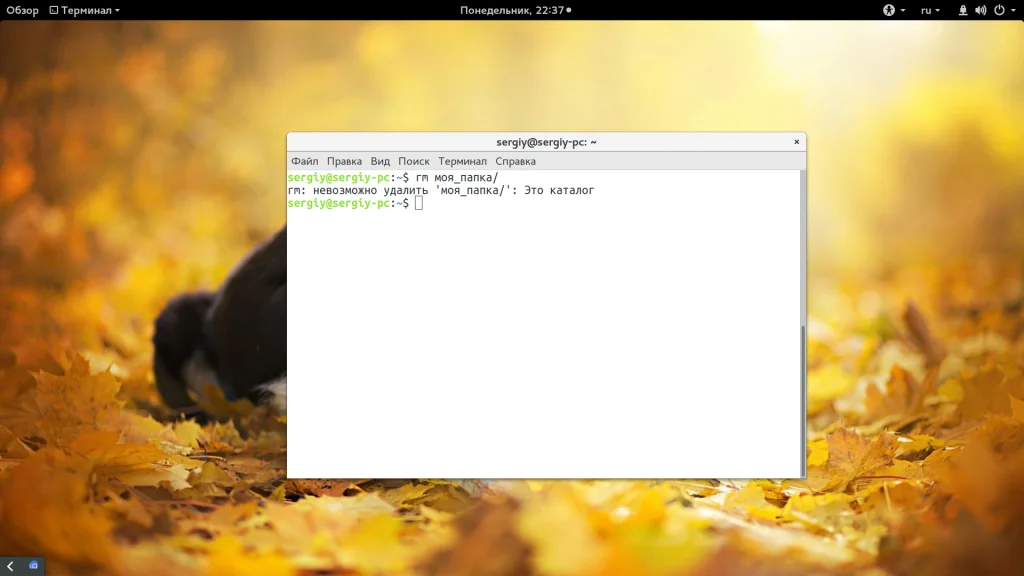Click the terminal's vertical scrollbar
This screenshot has width=1024, height=576.
(802, 400)
